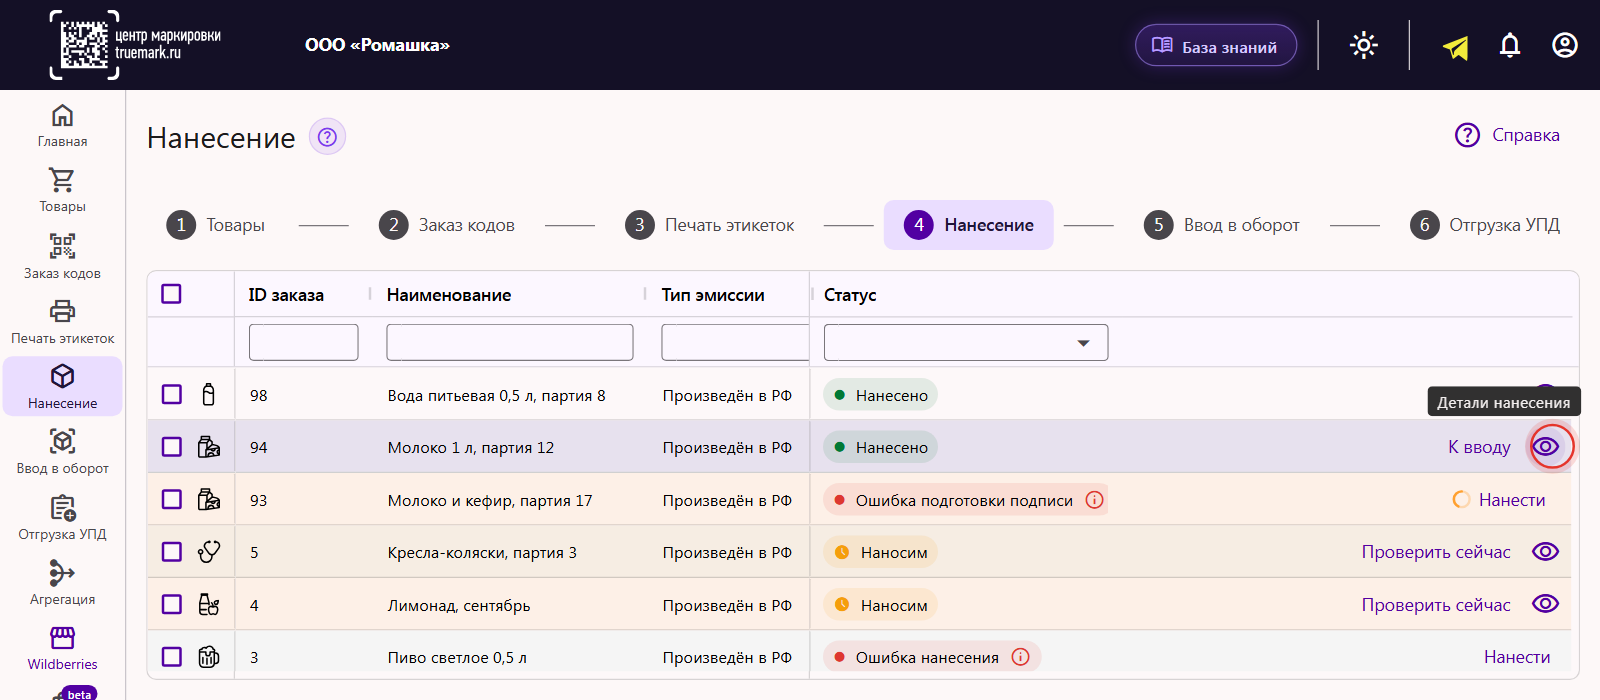Check the box for order 93
The width and height of the screenshot is (1600, 700).
point(172,500)
